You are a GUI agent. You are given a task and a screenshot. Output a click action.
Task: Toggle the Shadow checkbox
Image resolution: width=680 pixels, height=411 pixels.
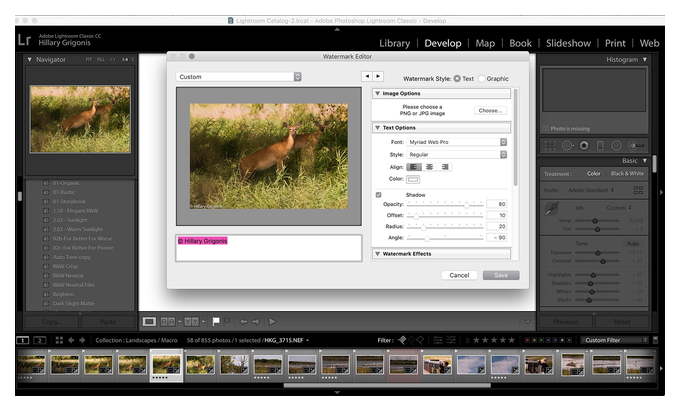click(379, 195)
